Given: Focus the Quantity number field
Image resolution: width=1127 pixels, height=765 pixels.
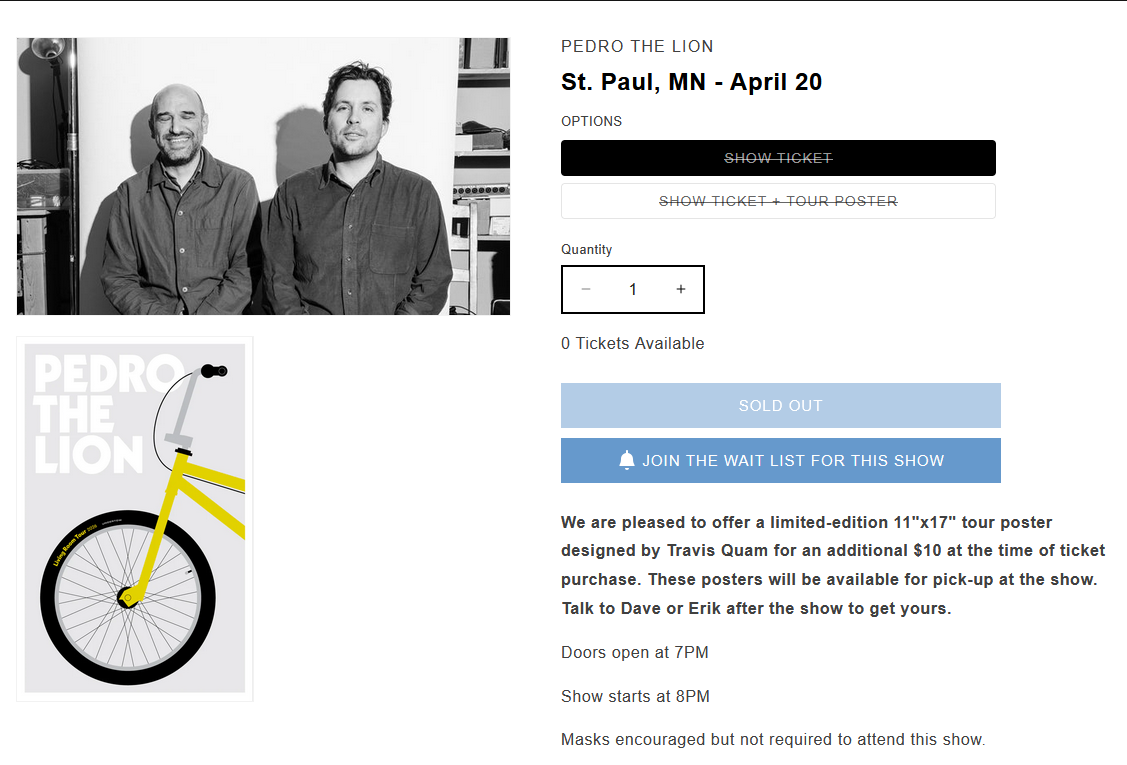Looking at the screenshot, I should click(632, 289).
